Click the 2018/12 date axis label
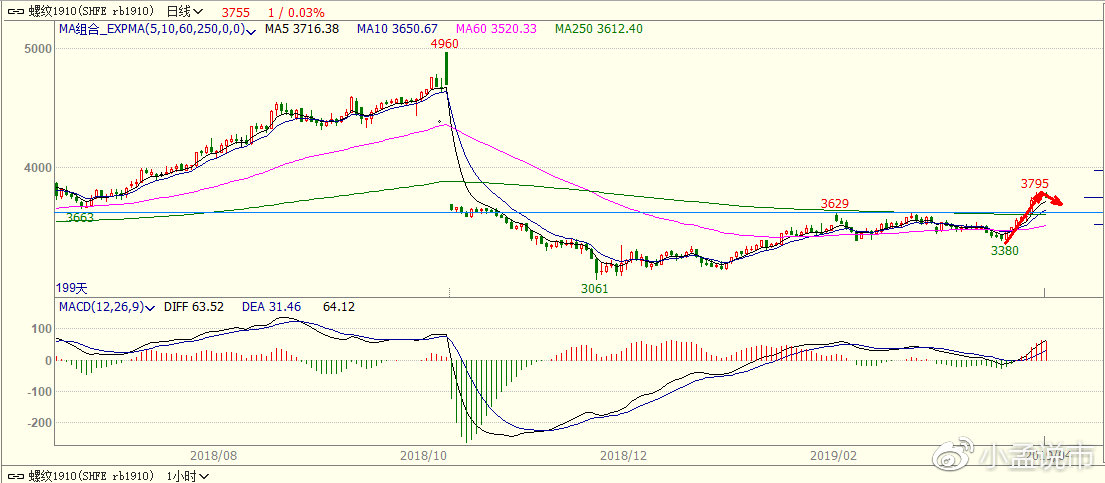Viewport: 1105px width, 483px height. pyautogui.click(x=623, y=456)
